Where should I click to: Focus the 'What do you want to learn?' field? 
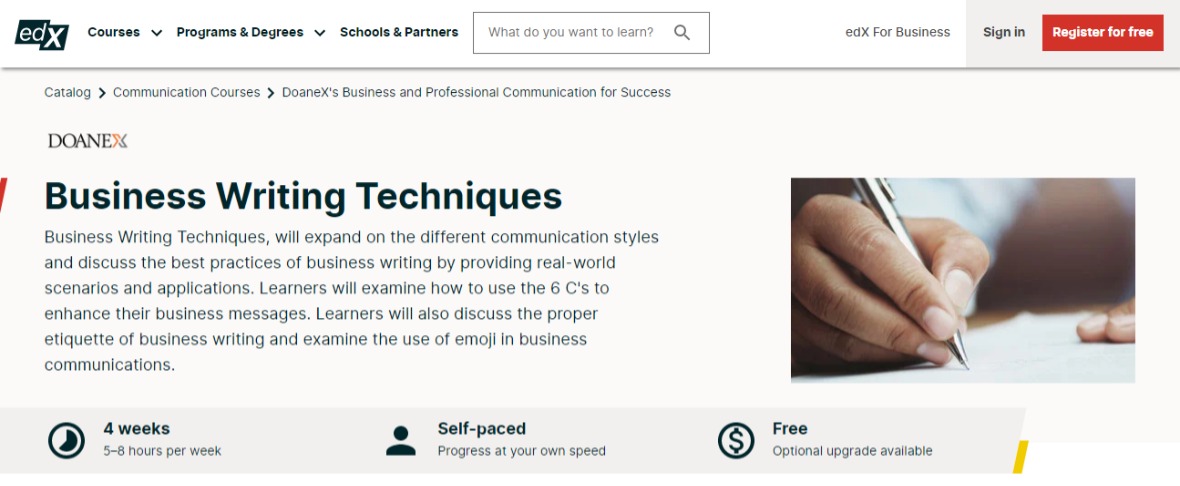coord(591,32)
